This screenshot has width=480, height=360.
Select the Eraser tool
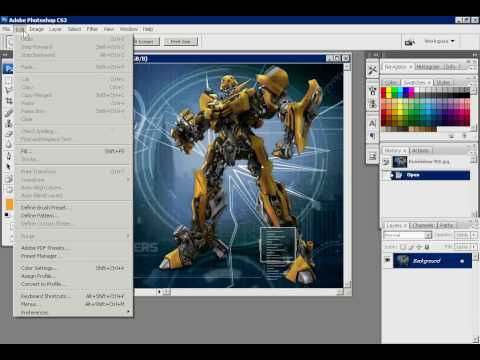pyautogui.click(x=9, y=134)
